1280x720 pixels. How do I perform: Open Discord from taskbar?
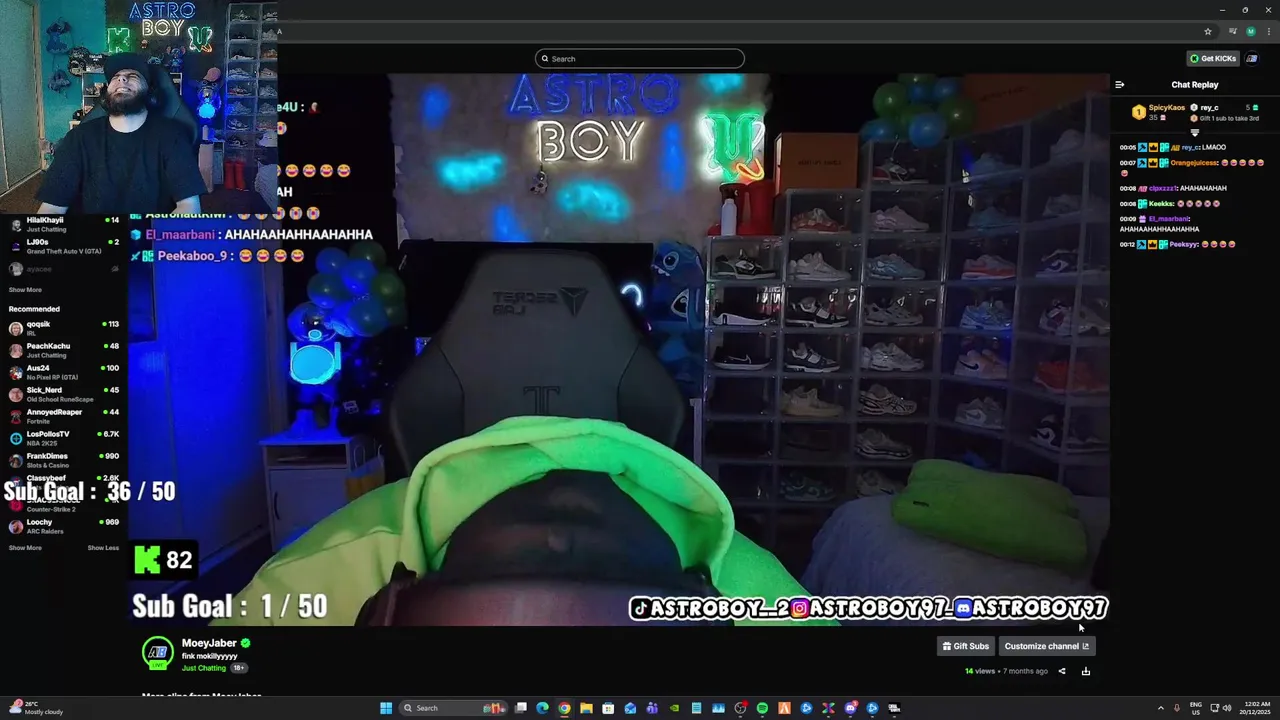(850, 708)
